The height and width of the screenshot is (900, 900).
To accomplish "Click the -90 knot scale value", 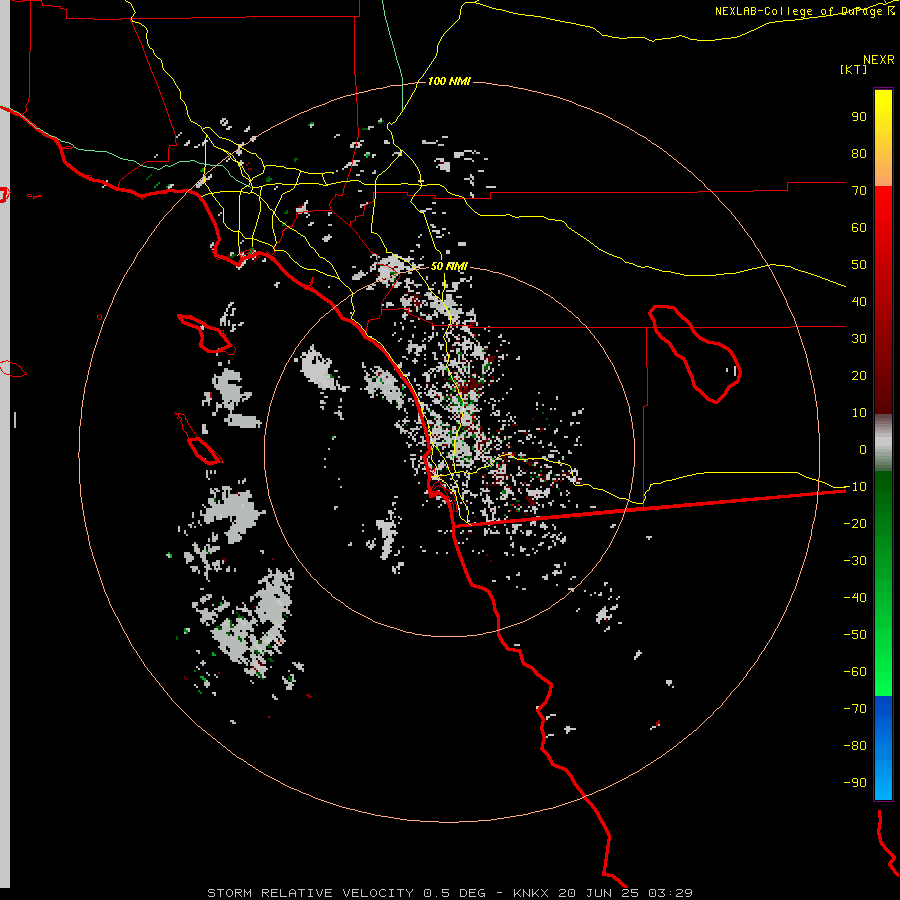I will coord(855,783).
